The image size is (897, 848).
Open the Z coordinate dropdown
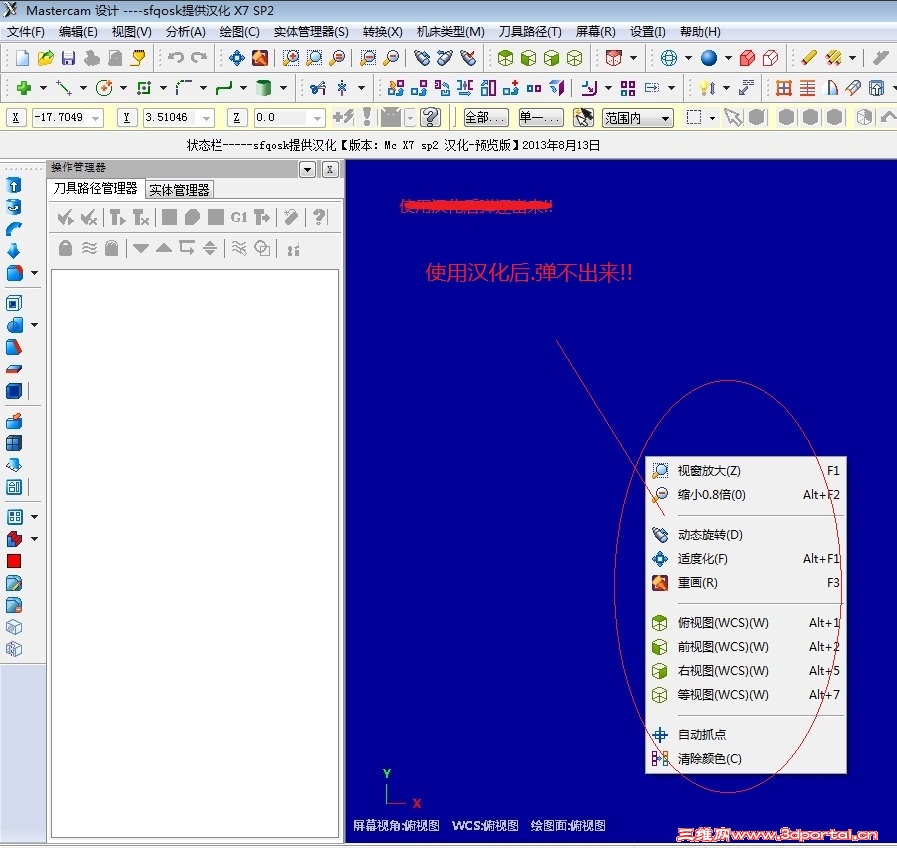[x=317, y=118]
